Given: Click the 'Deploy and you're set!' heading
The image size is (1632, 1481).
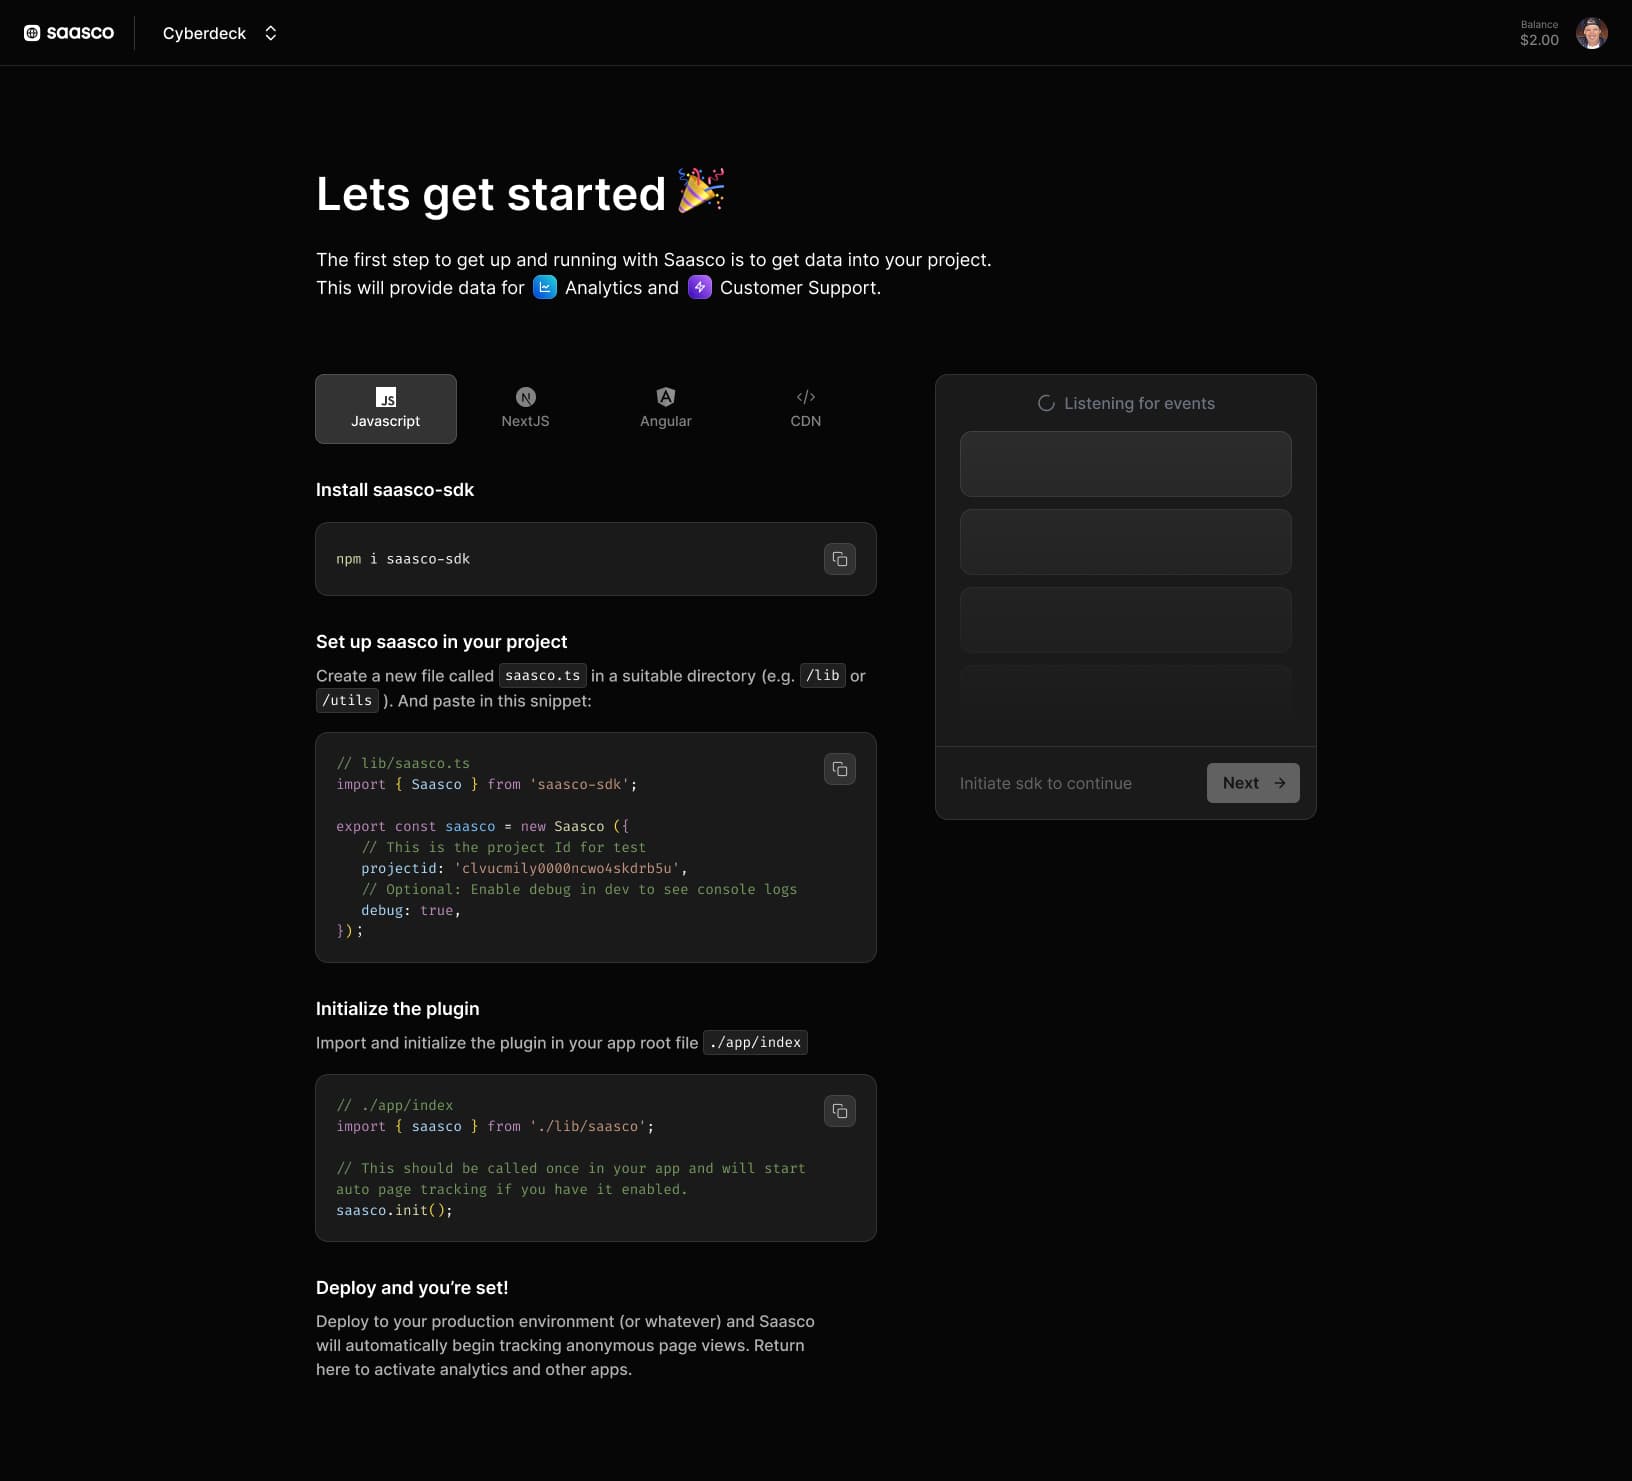Looking at the screenshot, I should [412, 1288].
